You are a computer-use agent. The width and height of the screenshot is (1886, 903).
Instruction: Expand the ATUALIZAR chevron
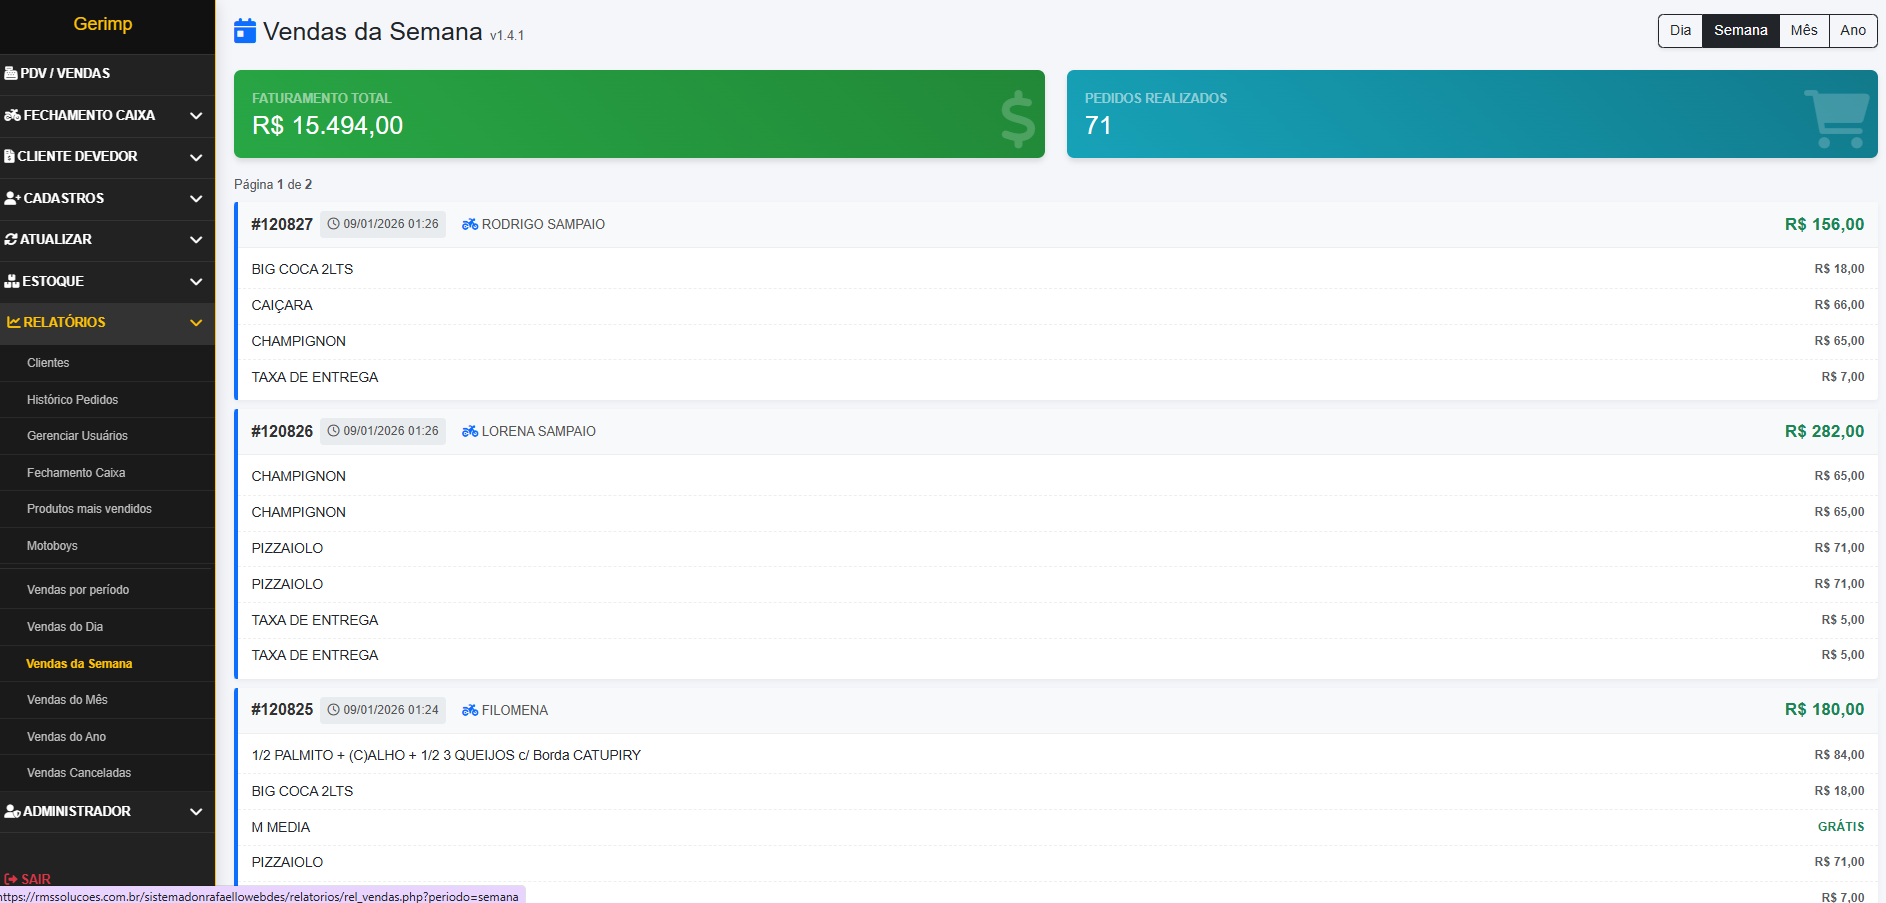tap(196, 240)
